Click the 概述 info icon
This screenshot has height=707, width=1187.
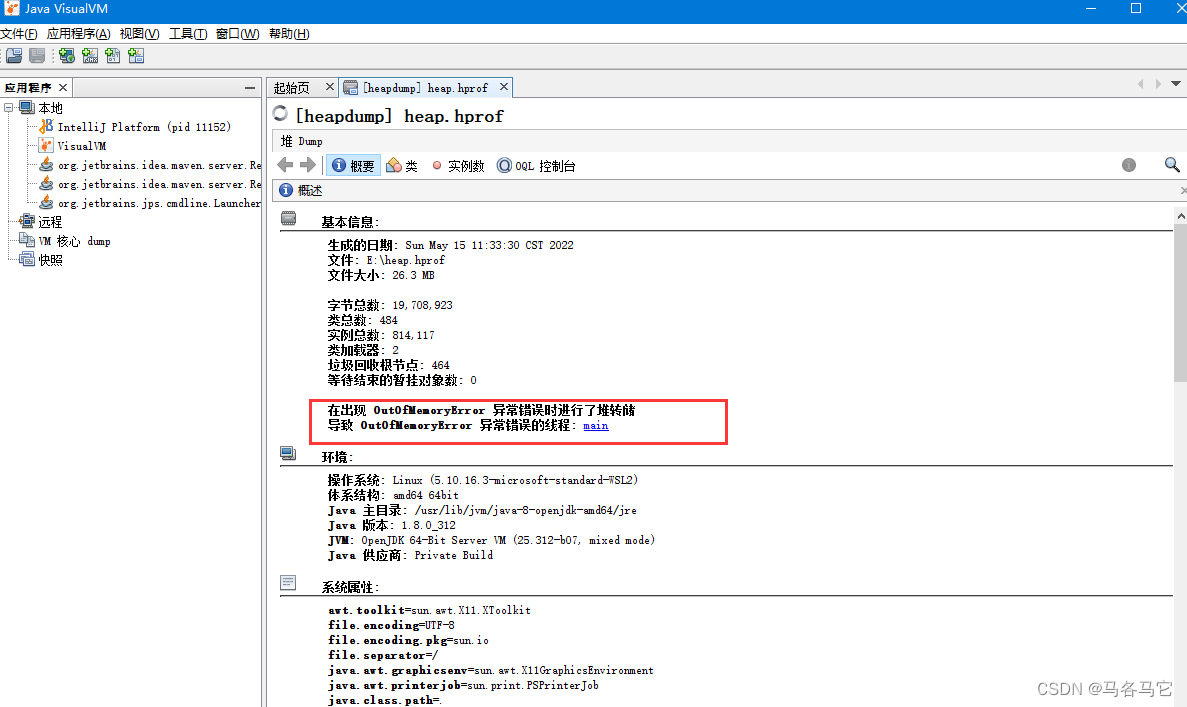pyautogui.click(x=286, y=190)
